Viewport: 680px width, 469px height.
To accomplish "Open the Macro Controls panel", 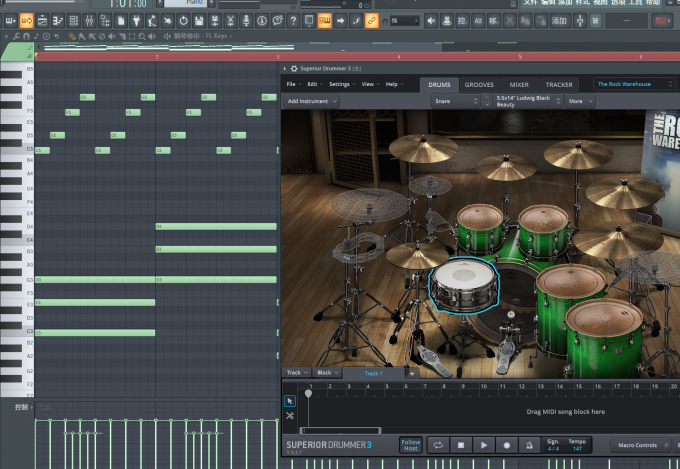I will [641, 445].
